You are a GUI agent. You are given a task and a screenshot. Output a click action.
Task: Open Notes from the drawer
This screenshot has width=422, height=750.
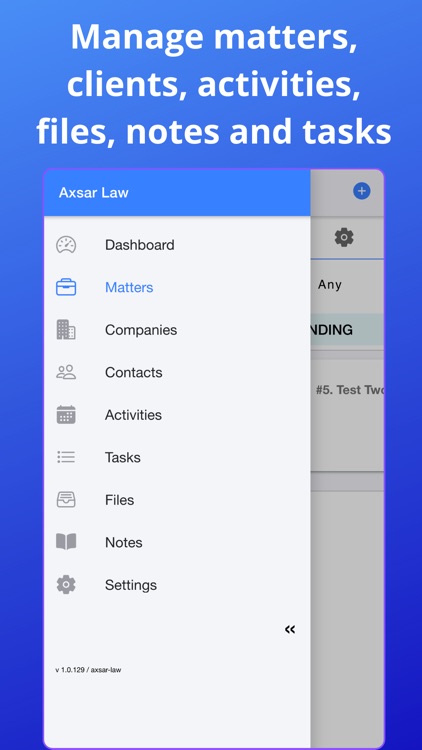point(124,542)
